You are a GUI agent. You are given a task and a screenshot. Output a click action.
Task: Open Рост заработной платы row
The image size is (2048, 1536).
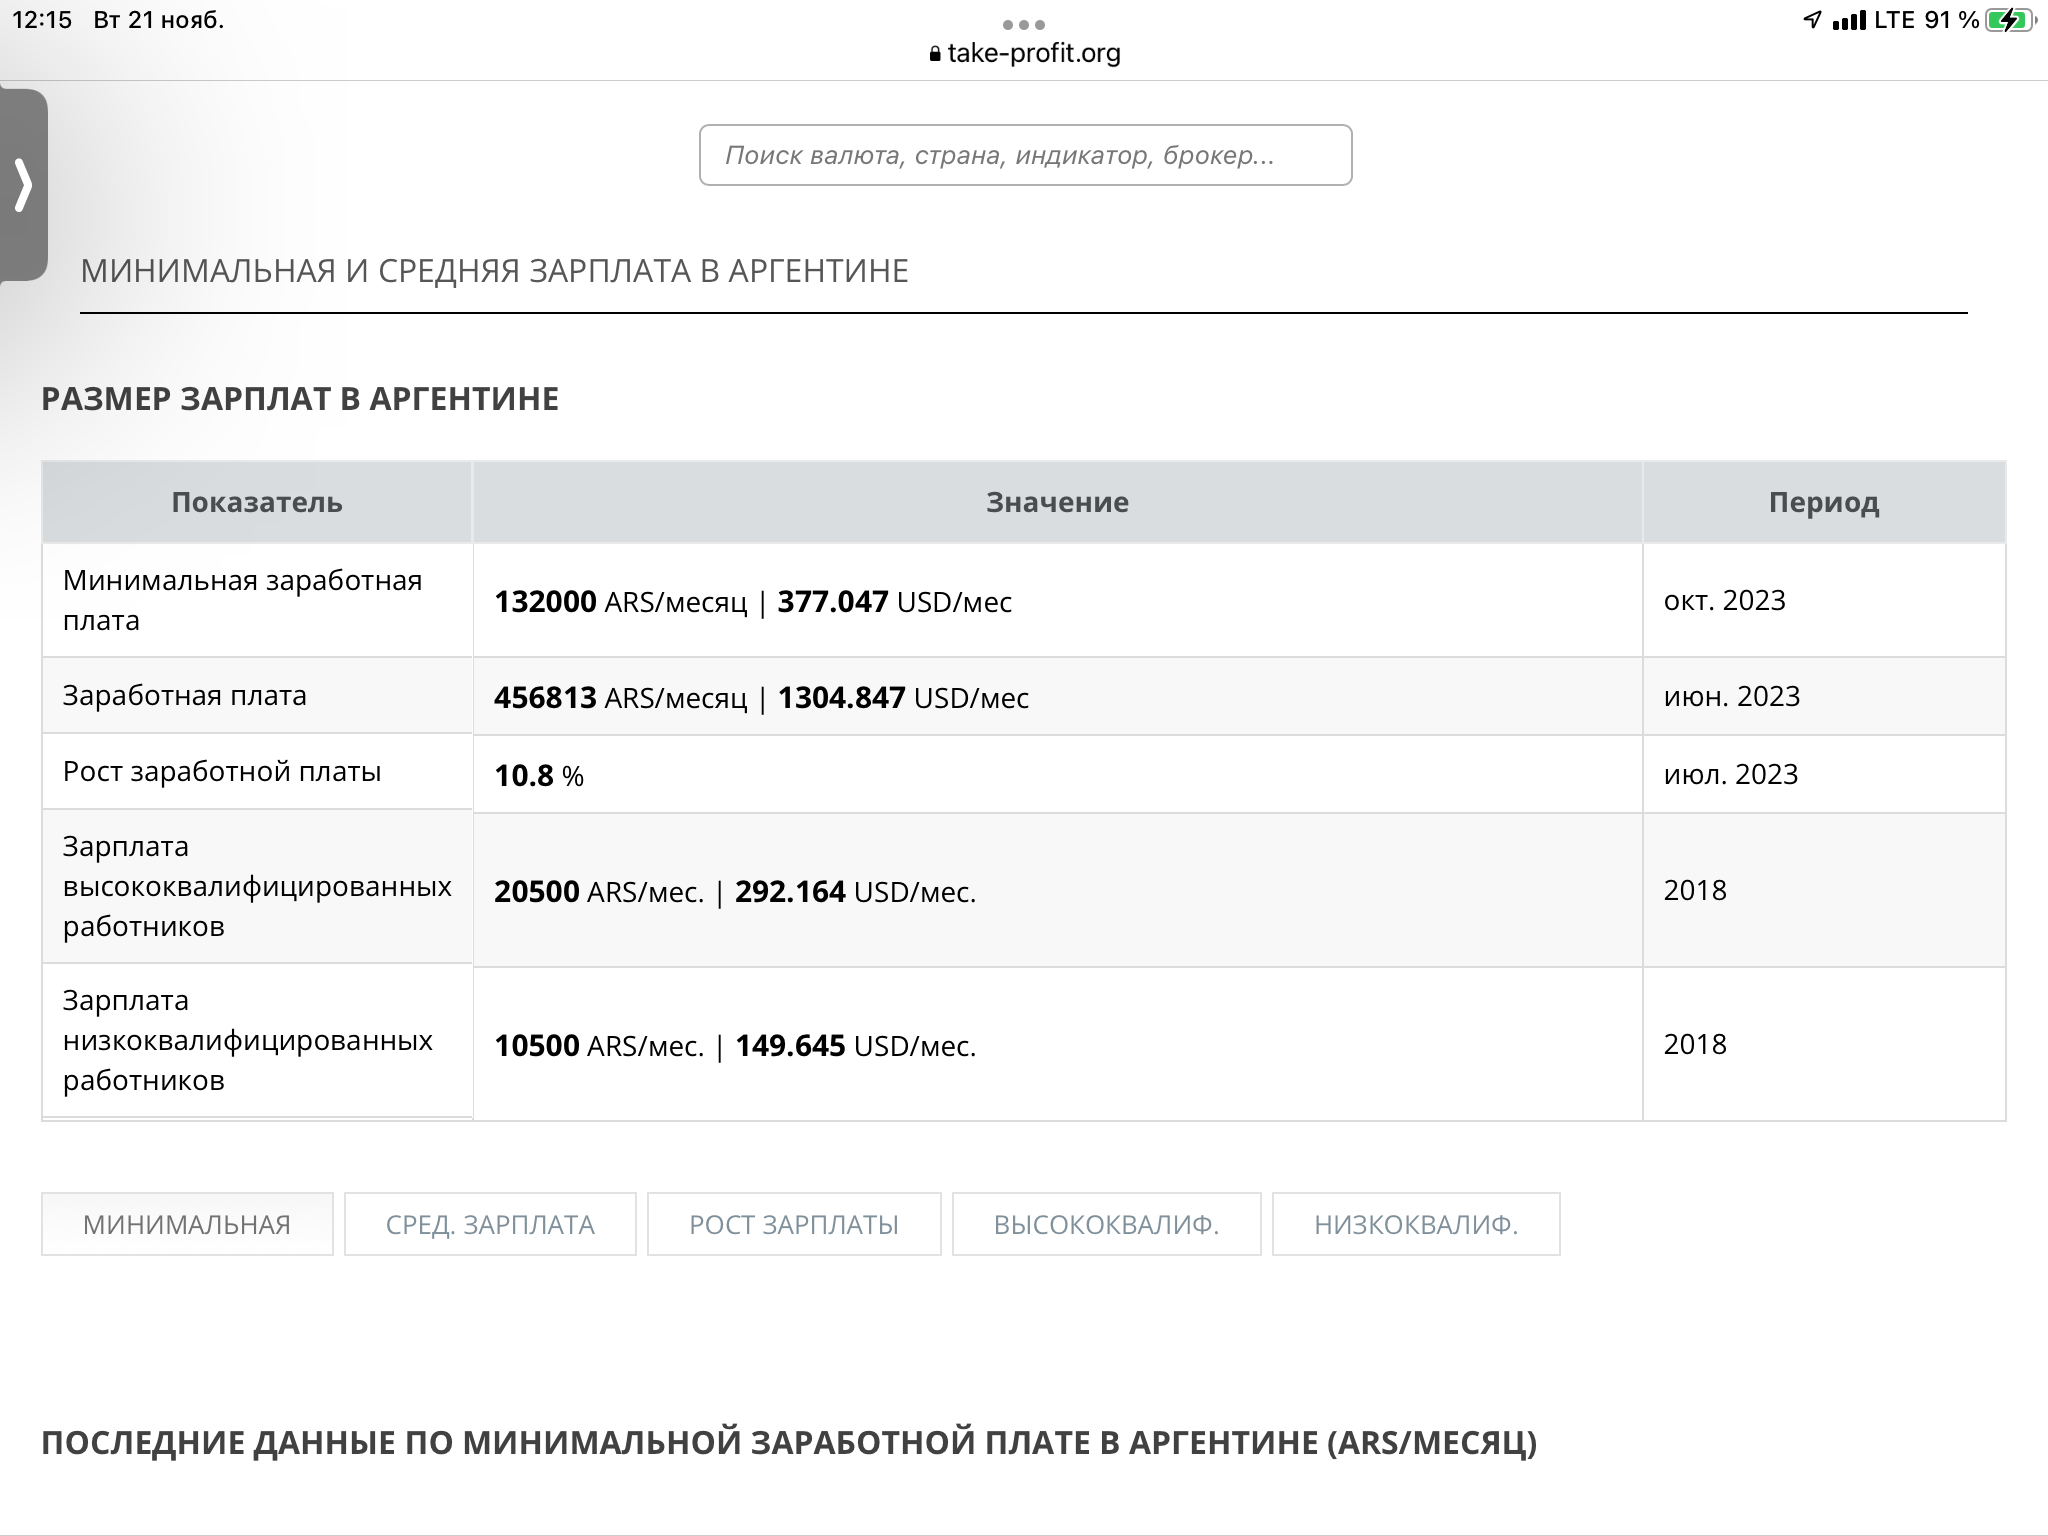[1023, 773]
